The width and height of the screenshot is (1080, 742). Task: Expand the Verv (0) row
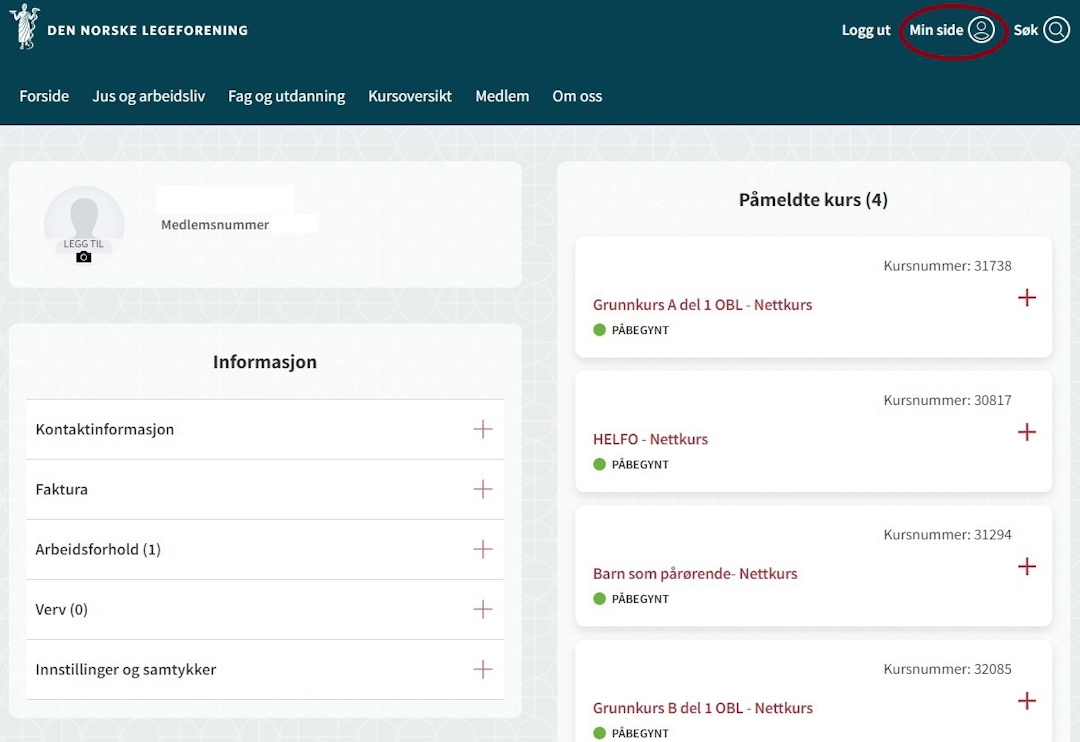(x=483, y=609)
